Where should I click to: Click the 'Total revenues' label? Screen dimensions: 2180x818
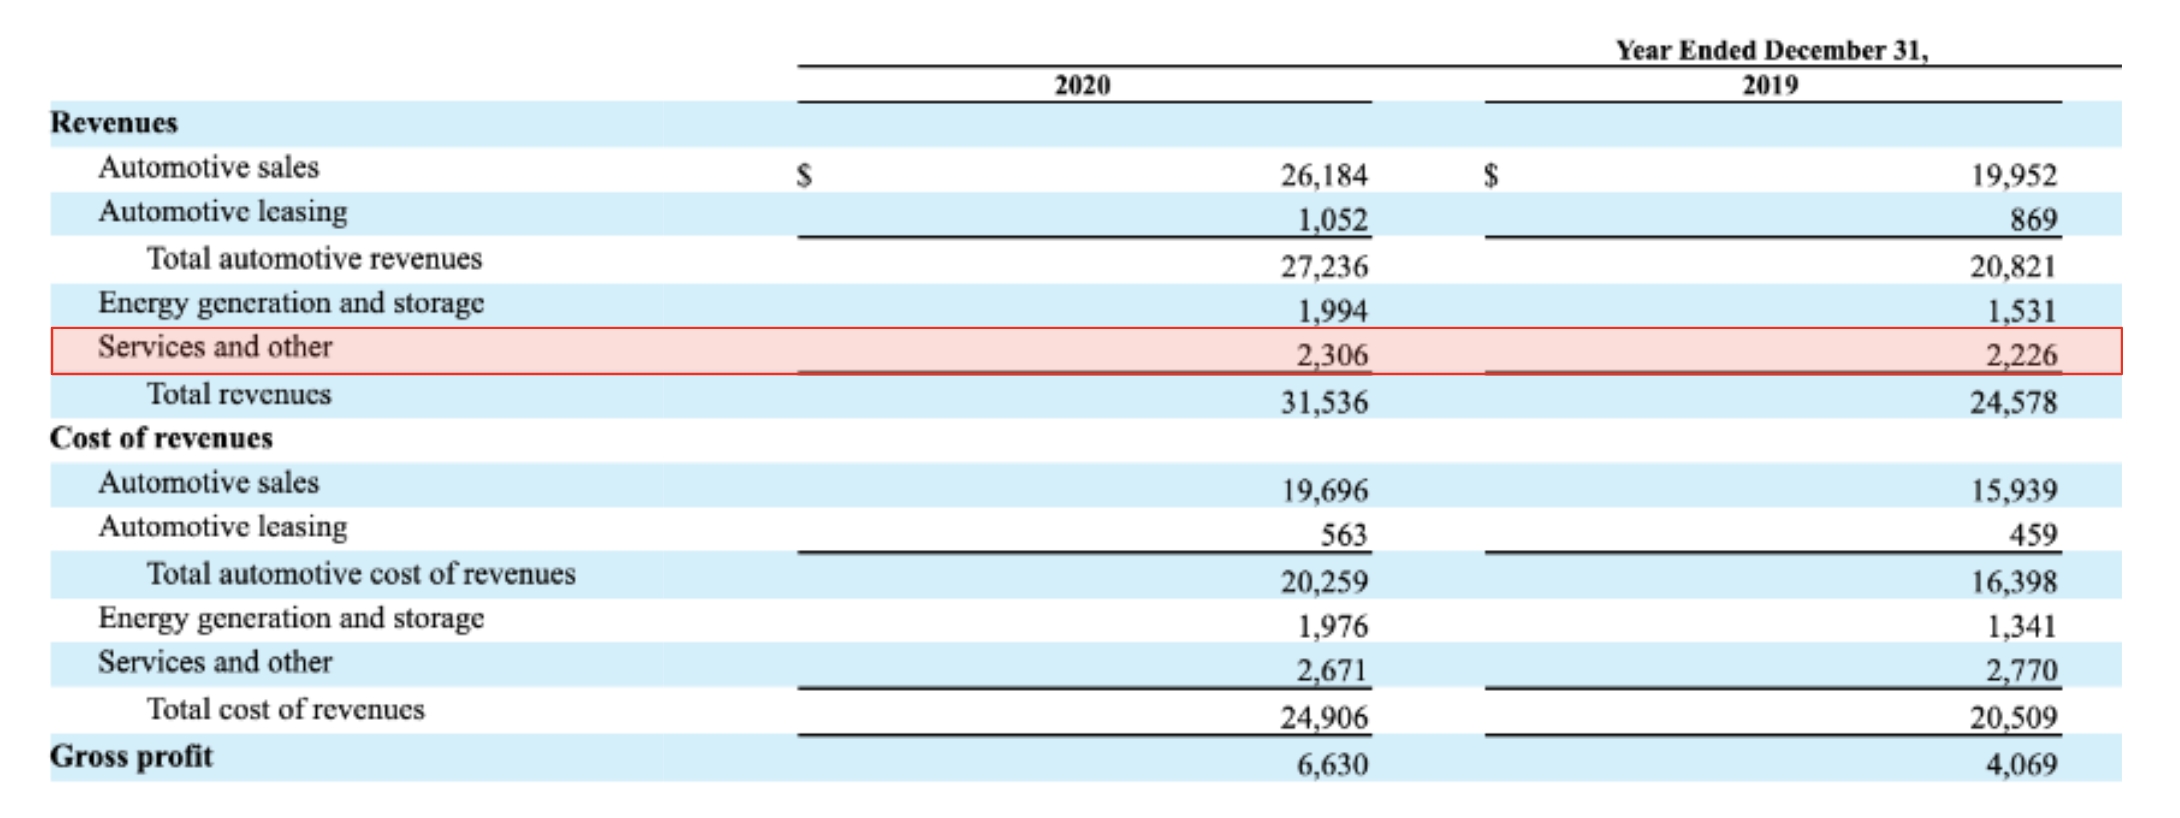239,395
